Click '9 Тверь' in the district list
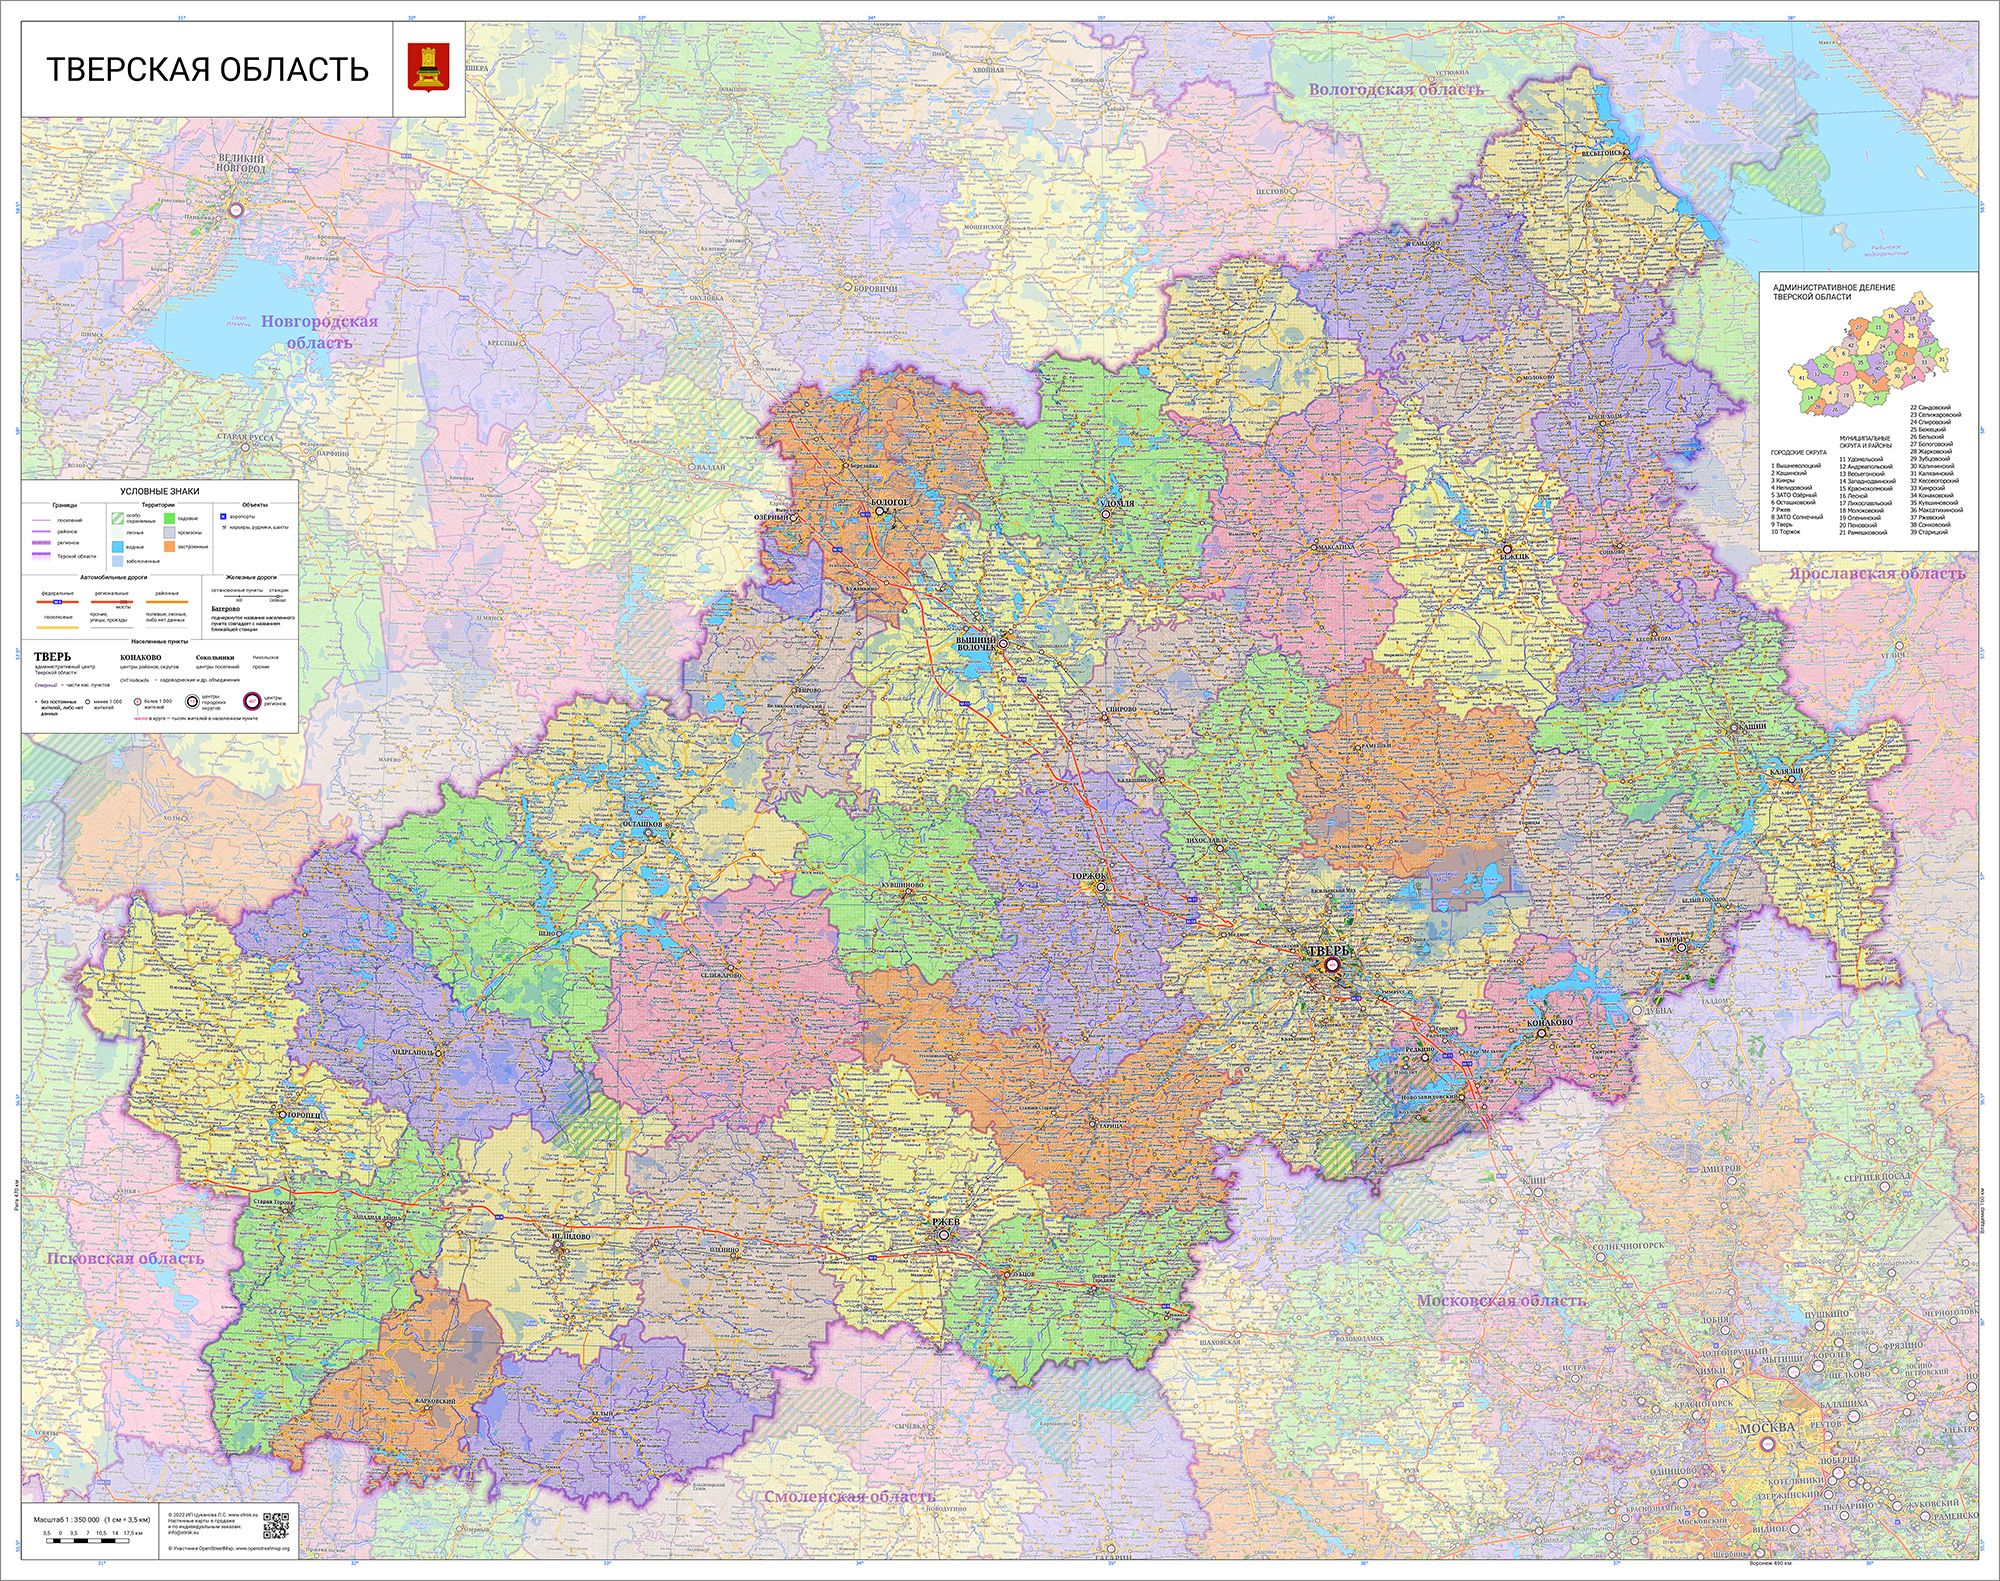This screenshot has height=1581, width=2000. [1782, 524]
